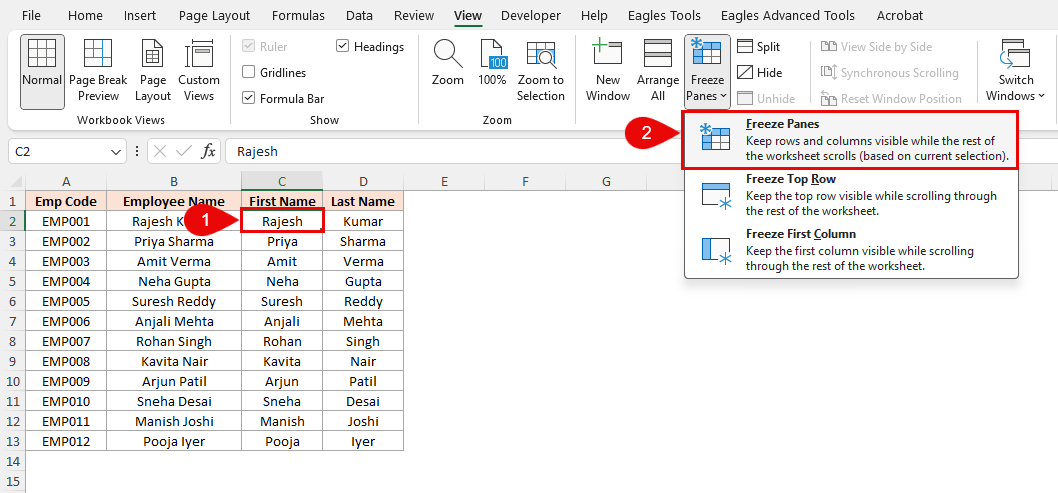Viewport: 1058px width, 493px height.
Task: Select column G header
Action: [x=607, y=181]
